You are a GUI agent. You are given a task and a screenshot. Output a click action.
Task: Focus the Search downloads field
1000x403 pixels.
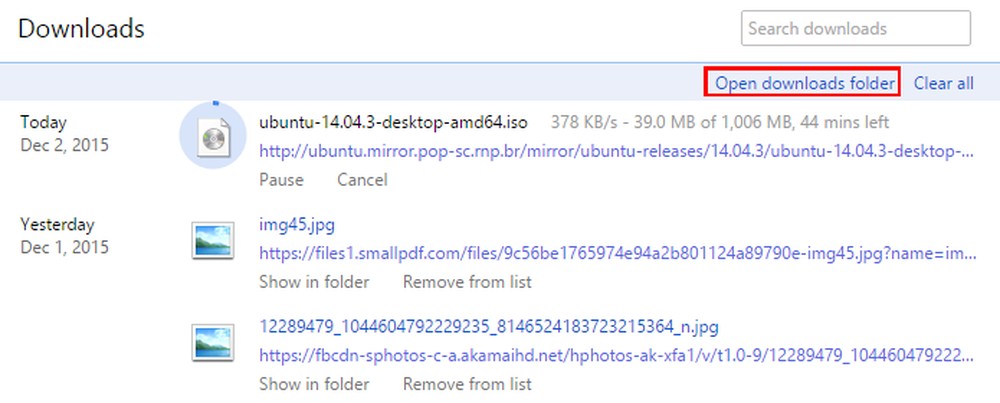pyautogui.click(x=856, y=29)
